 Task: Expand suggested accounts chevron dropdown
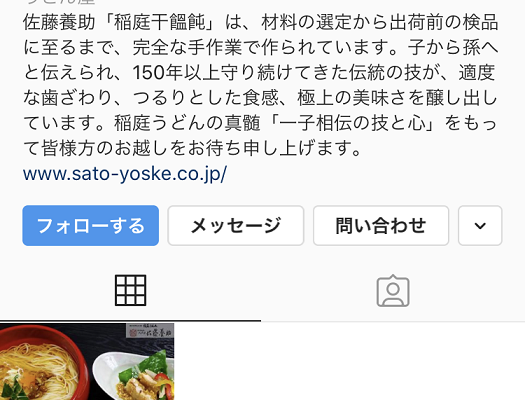480,226
